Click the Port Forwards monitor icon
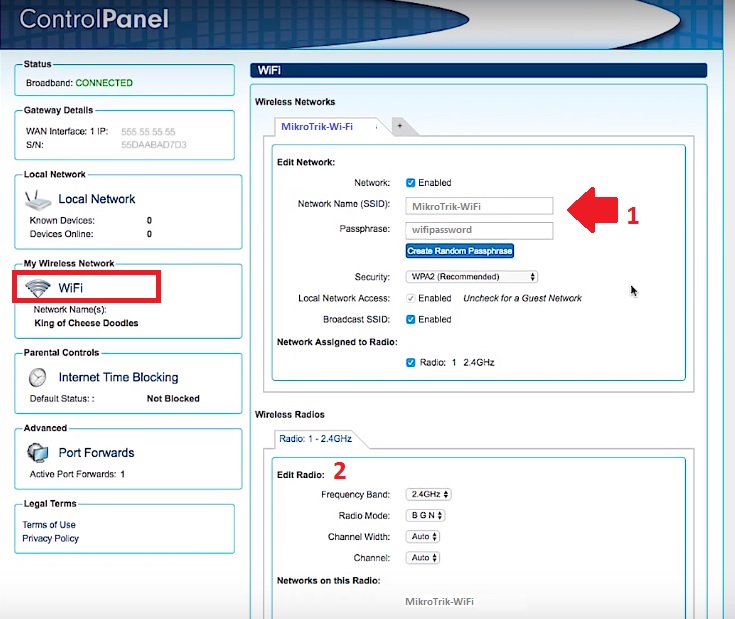Viewport: 735px width, 619px height. (x=38, y=453)
